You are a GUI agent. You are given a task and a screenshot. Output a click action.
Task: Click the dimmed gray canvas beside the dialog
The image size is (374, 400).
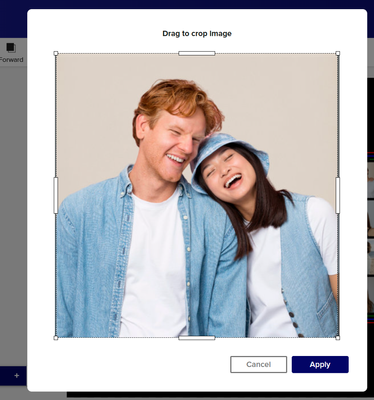(13, 217)
